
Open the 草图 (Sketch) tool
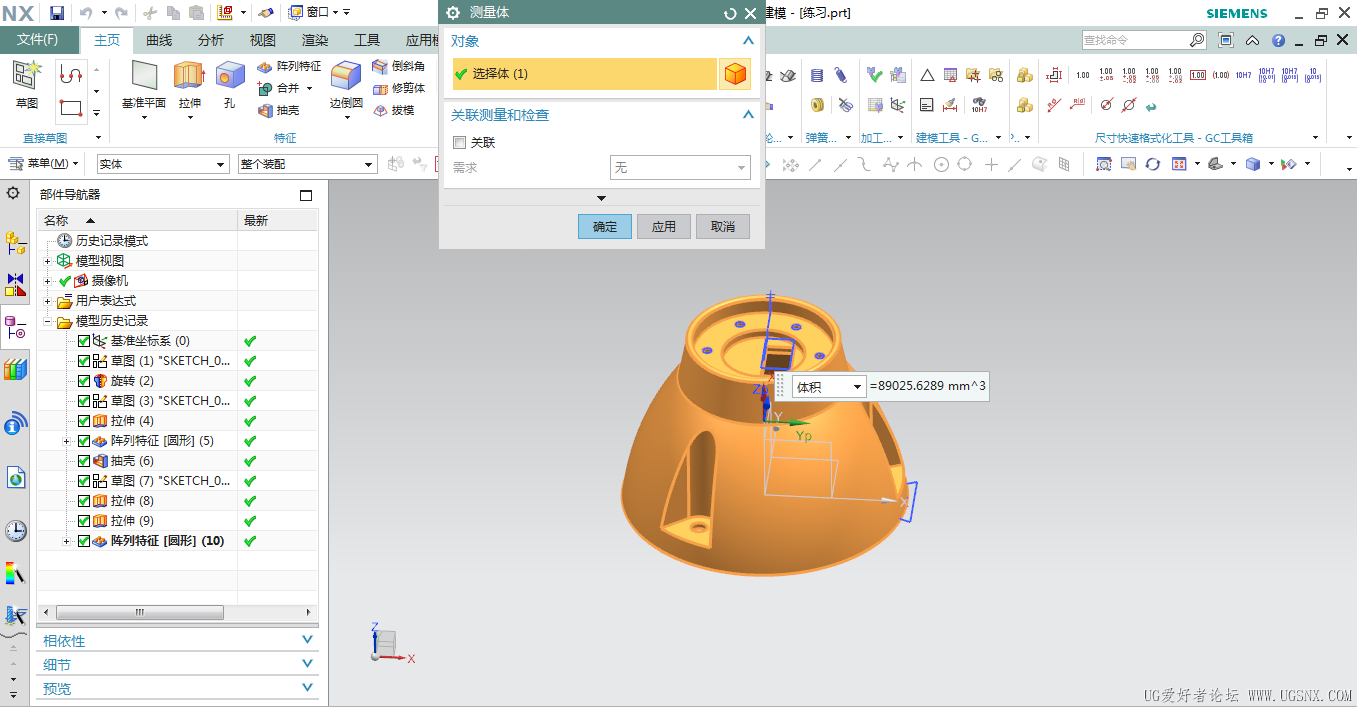(27, 77)
